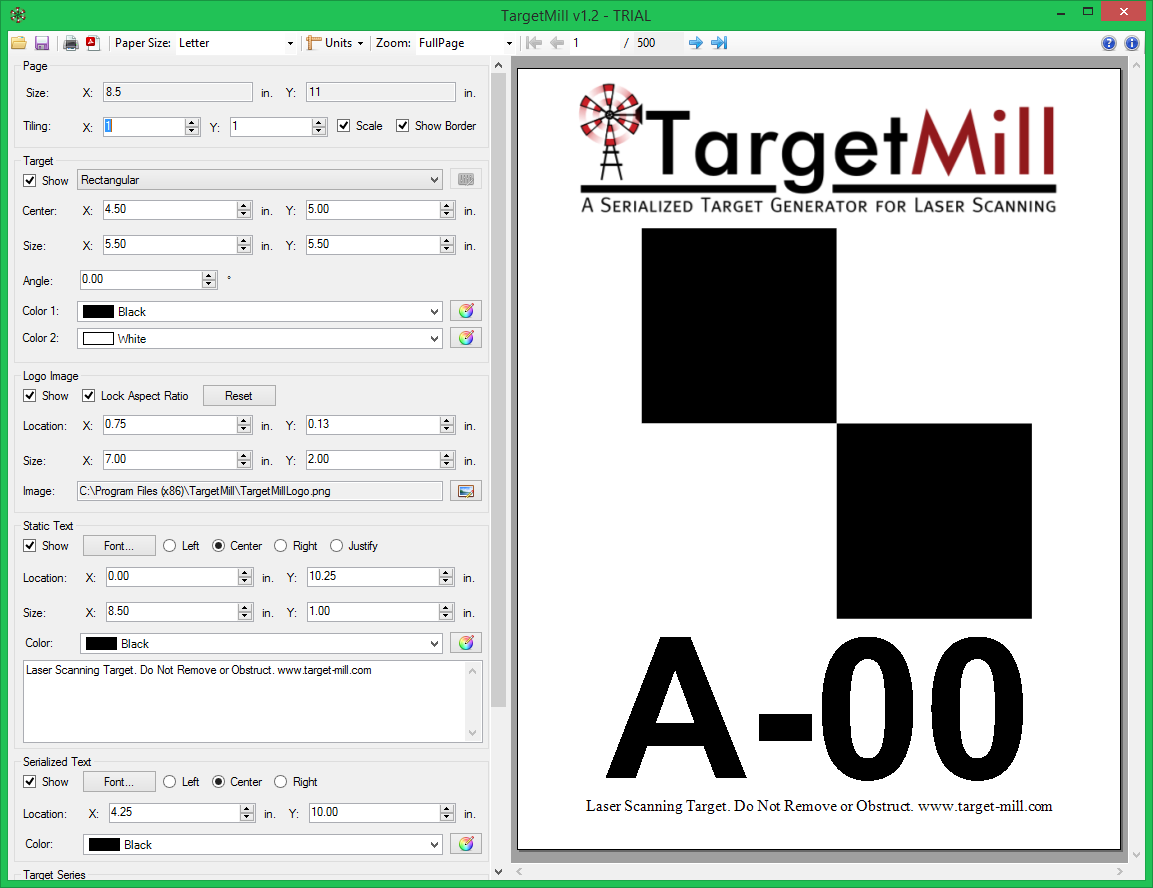
Task: Toggle the Show Border checkbox
Action: point(402,126)
